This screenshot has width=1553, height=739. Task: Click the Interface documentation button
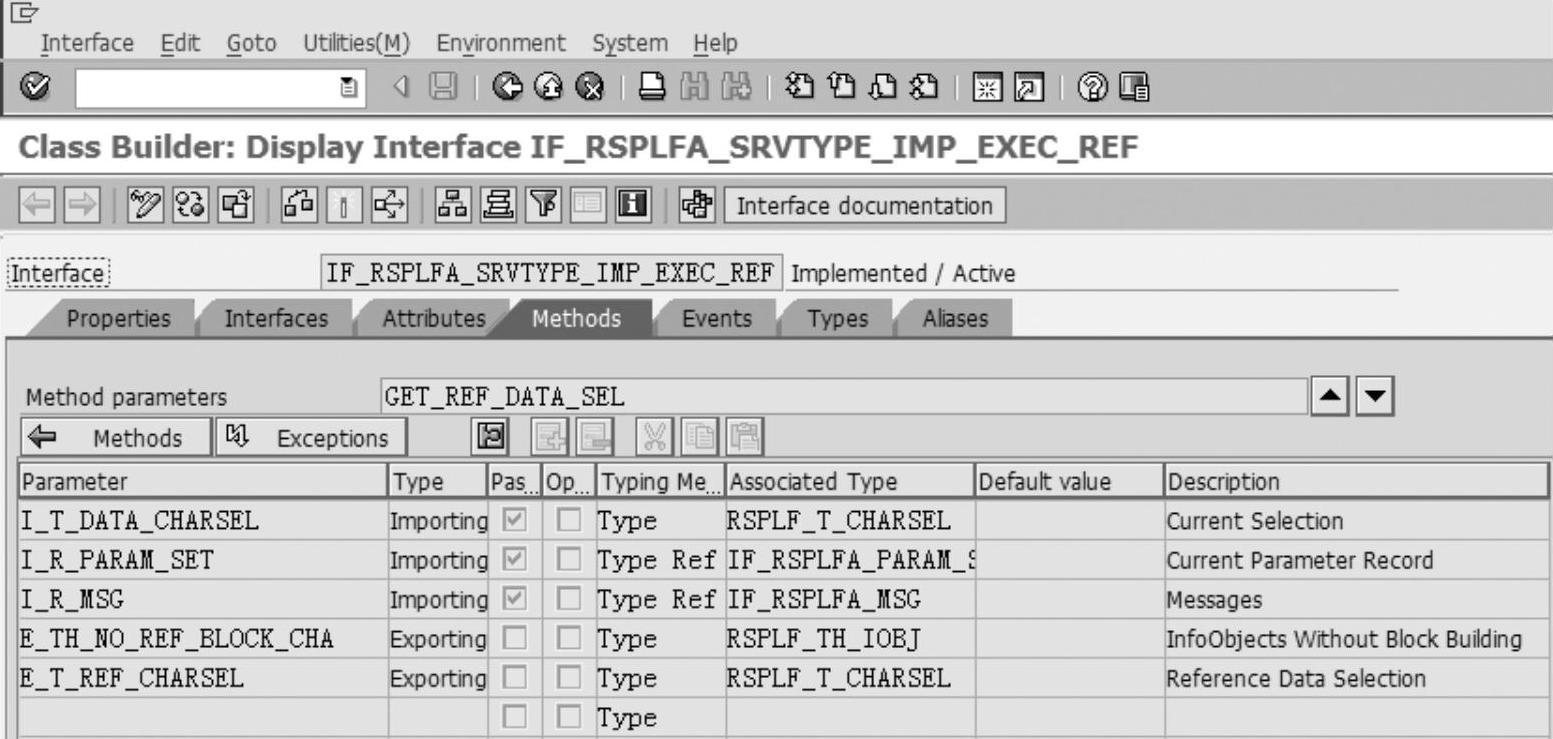[x=865, y=206]
